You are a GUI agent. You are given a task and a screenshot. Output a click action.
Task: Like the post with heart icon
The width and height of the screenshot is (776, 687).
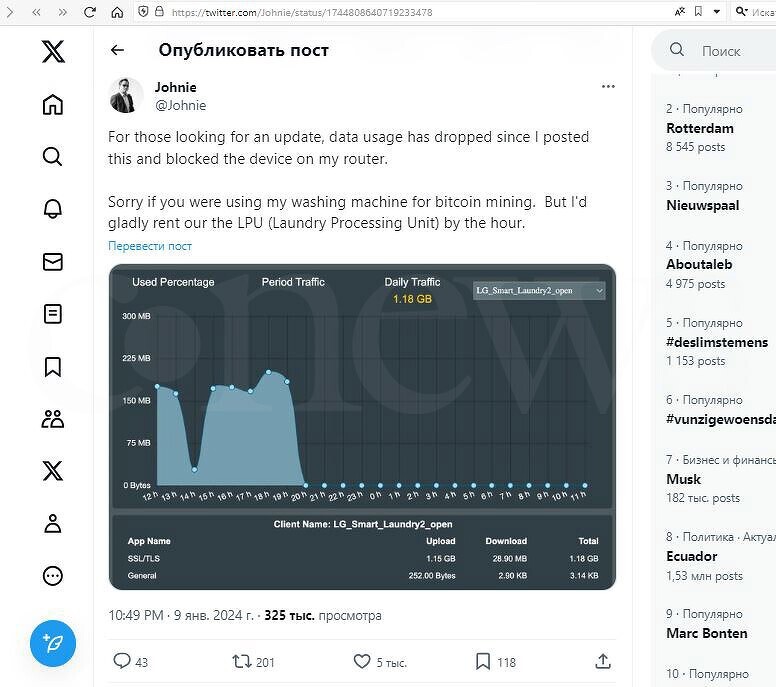pos(362,661)
